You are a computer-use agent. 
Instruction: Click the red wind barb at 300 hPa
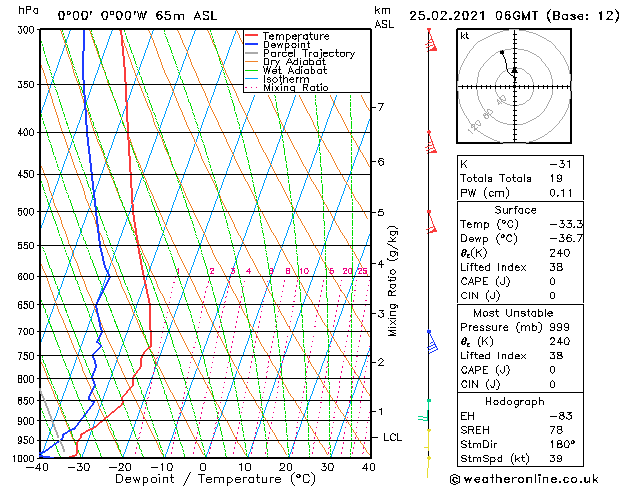coord(431,40)
